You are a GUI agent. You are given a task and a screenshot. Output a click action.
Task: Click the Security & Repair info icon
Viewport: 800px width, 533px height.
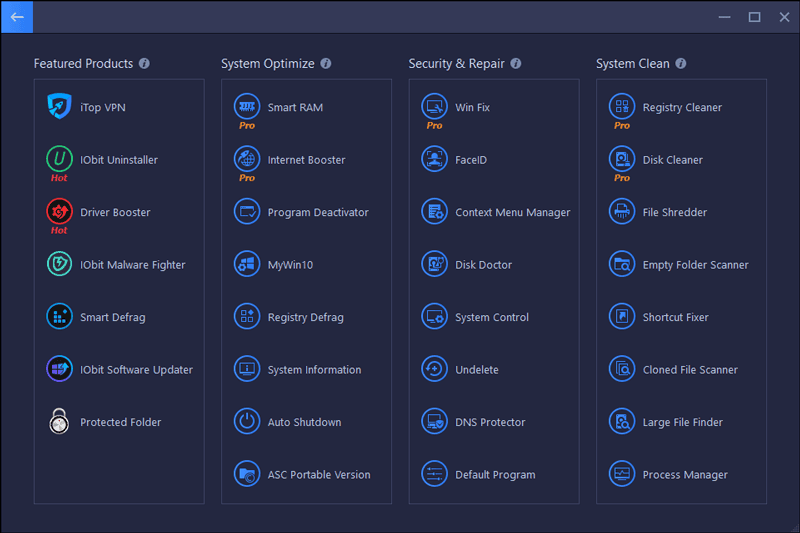pos(516,63)
